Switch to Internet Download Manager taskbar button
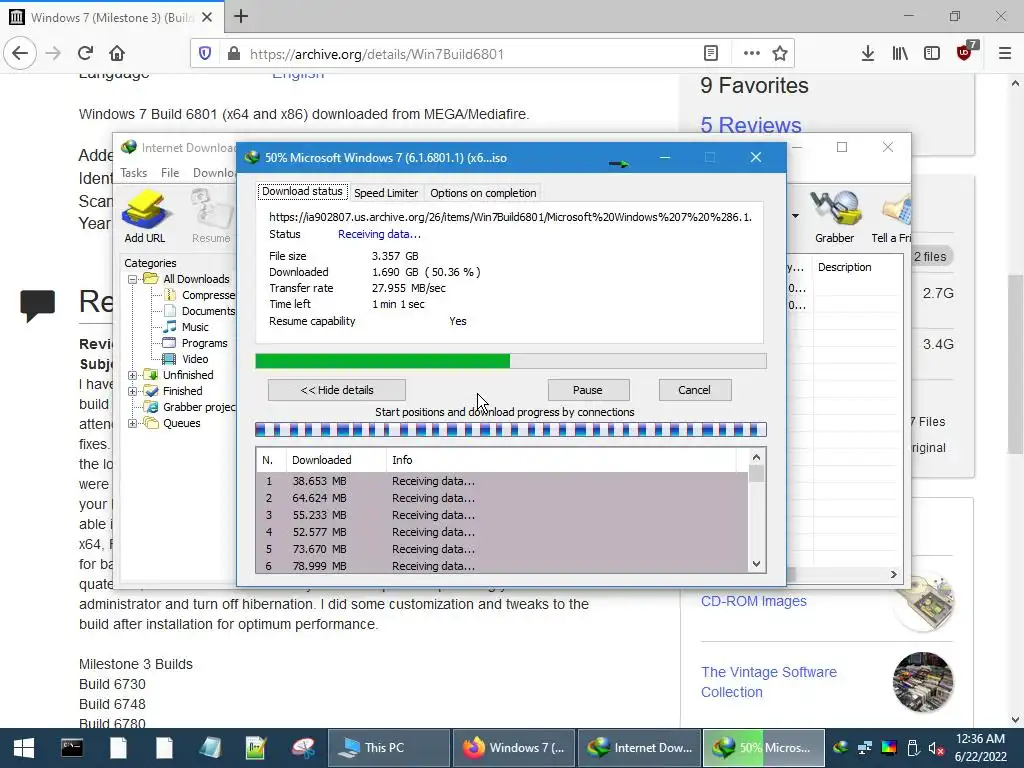 click(x=639, y=748)
